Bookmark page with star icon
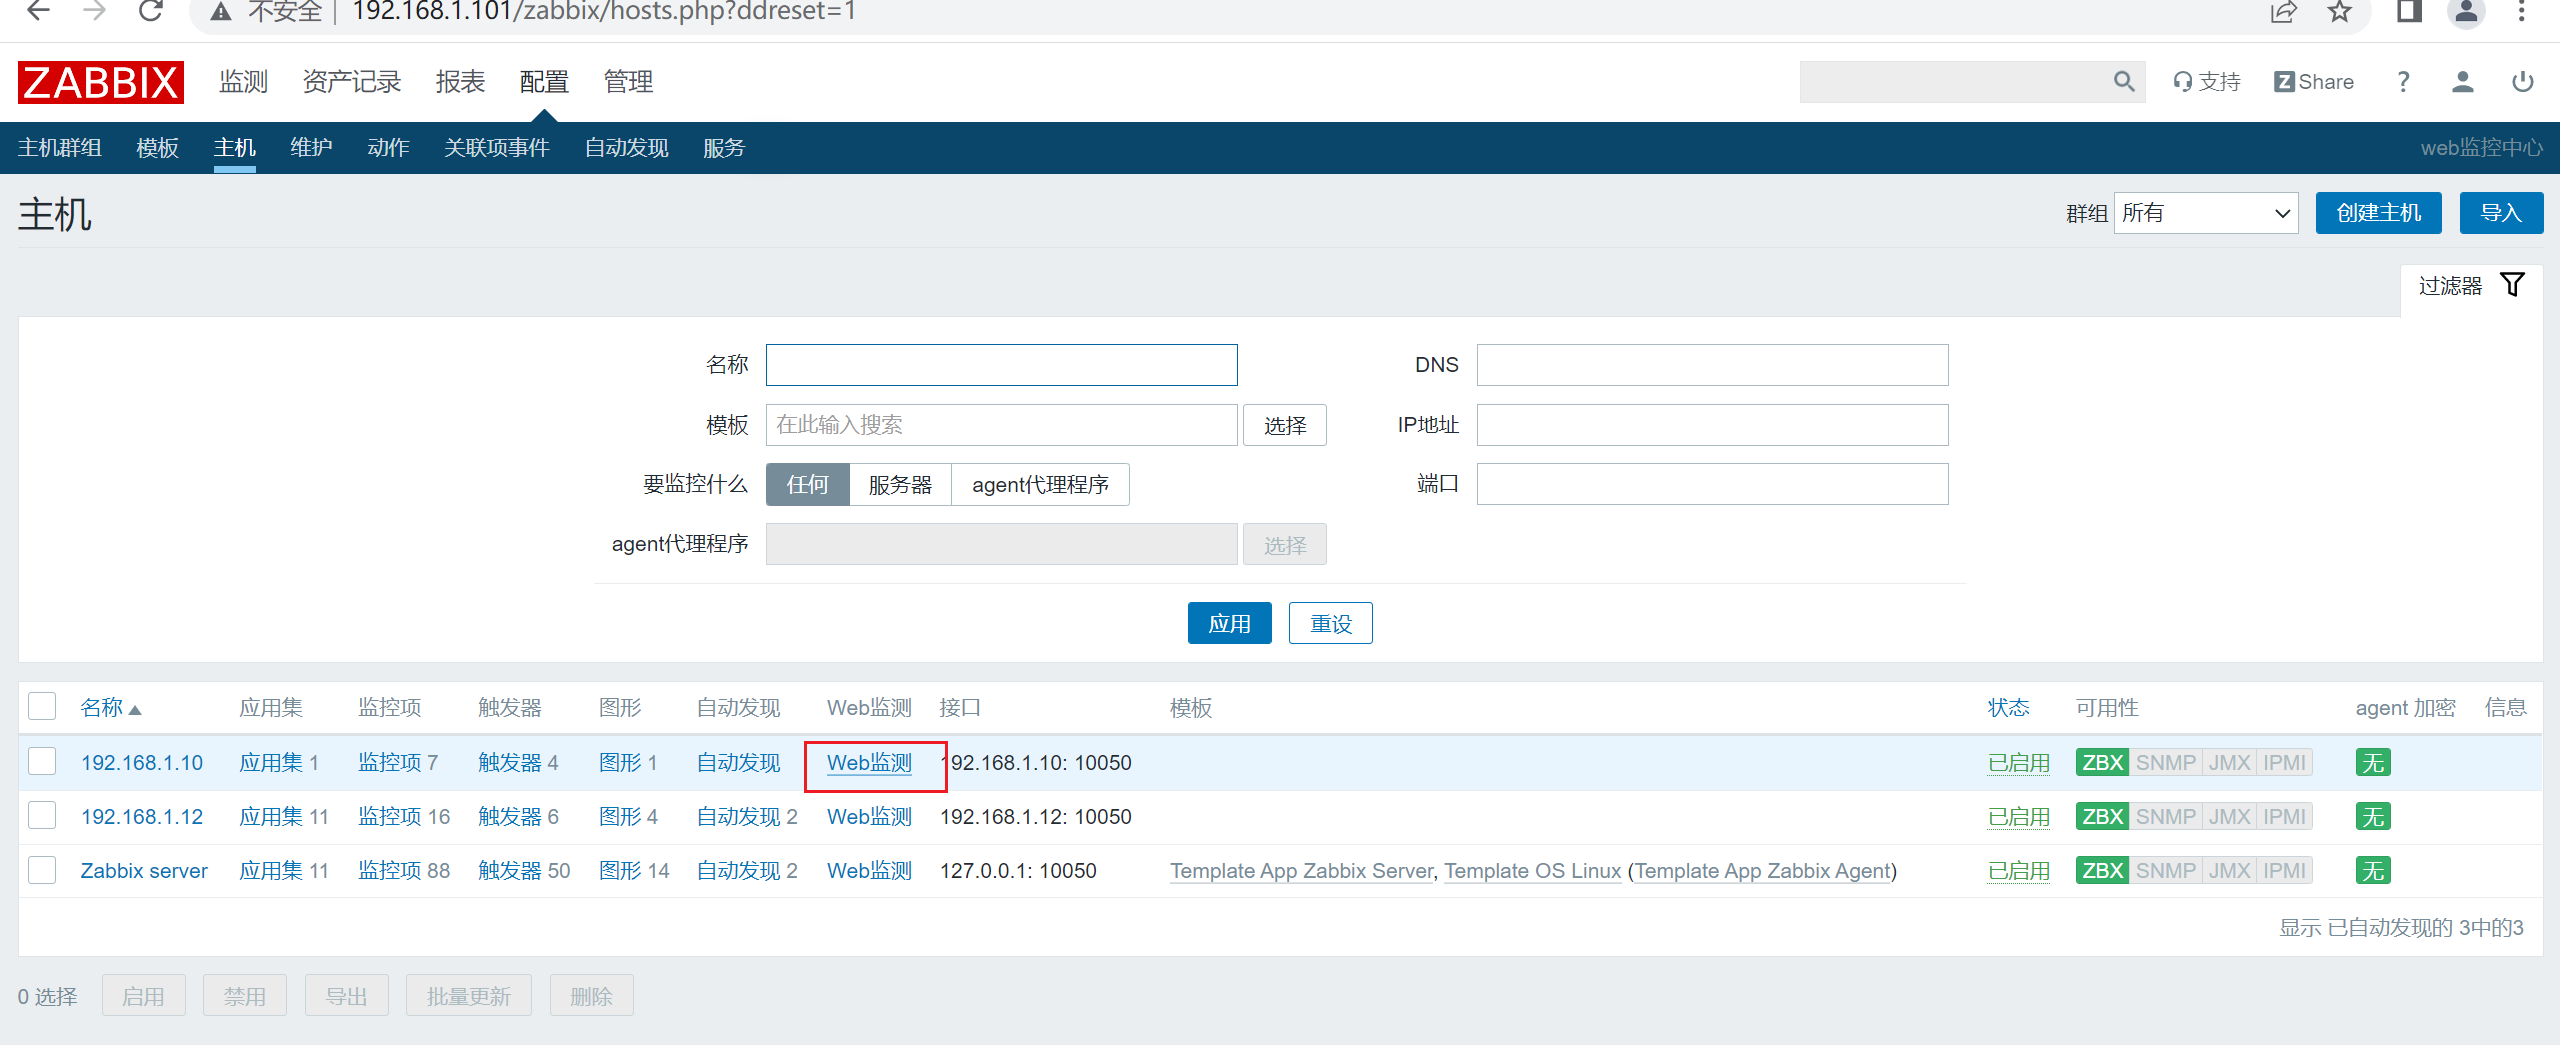This screenshot has height=1045, width=2560. click(x=2339, y=12)
